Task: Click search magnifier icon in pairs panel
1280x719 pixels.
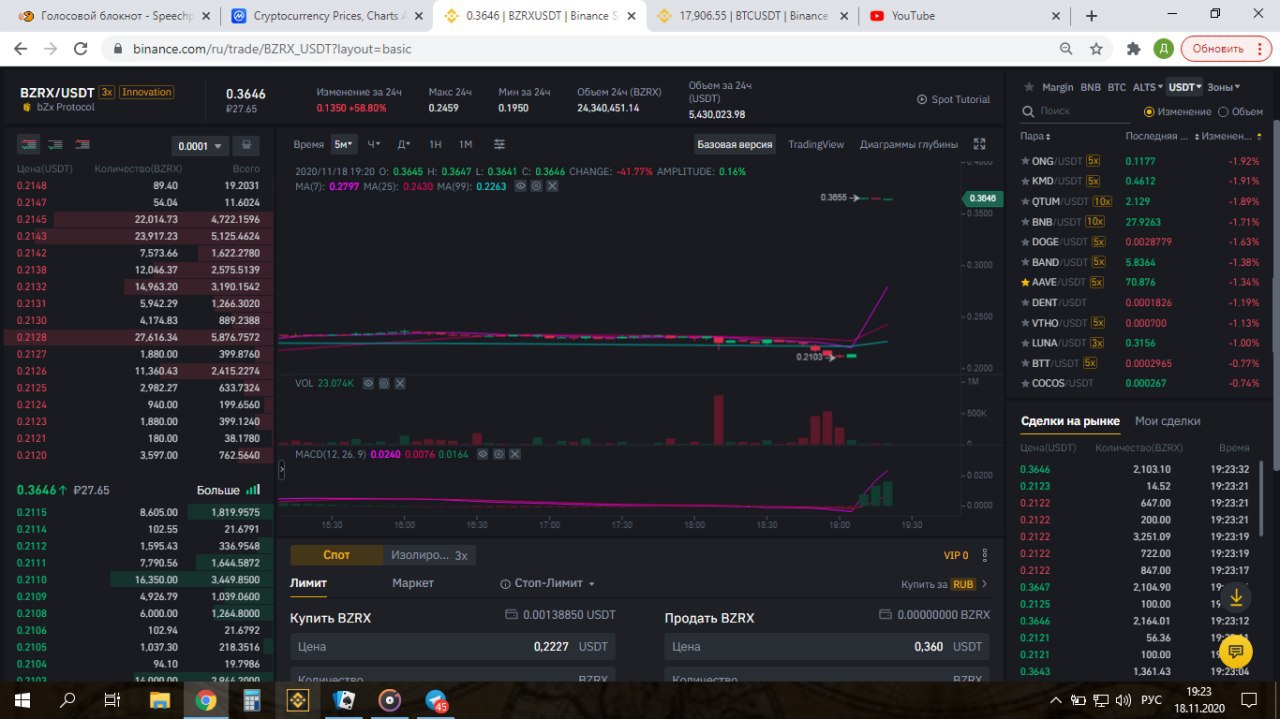Action: pyautogui.click(x=1027, y=112)
